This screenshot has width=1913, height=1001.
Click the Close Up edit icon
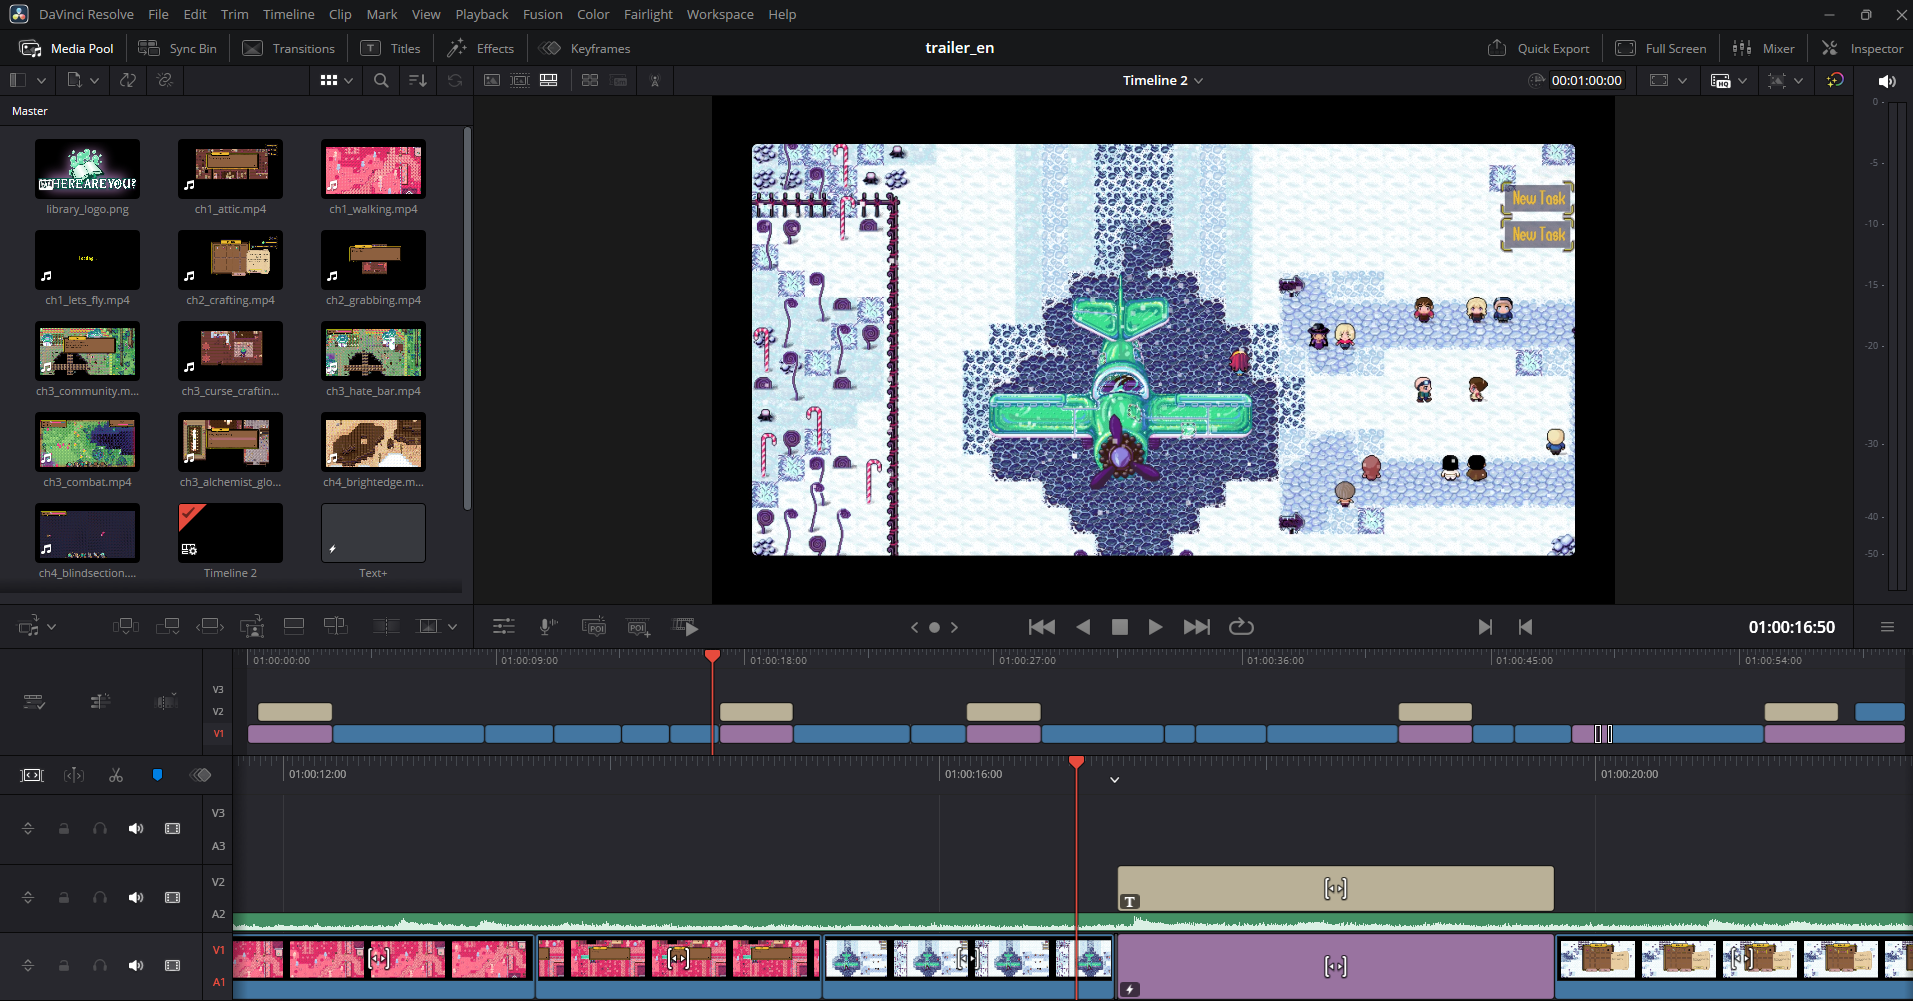(252, 627)
